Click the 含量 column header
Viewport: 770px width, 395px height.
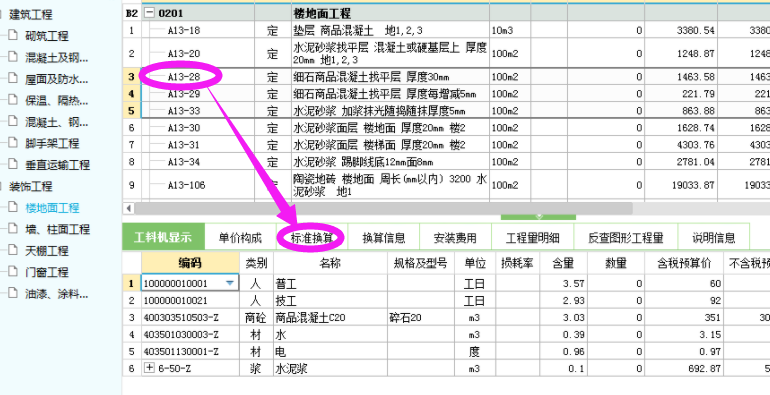563,263
